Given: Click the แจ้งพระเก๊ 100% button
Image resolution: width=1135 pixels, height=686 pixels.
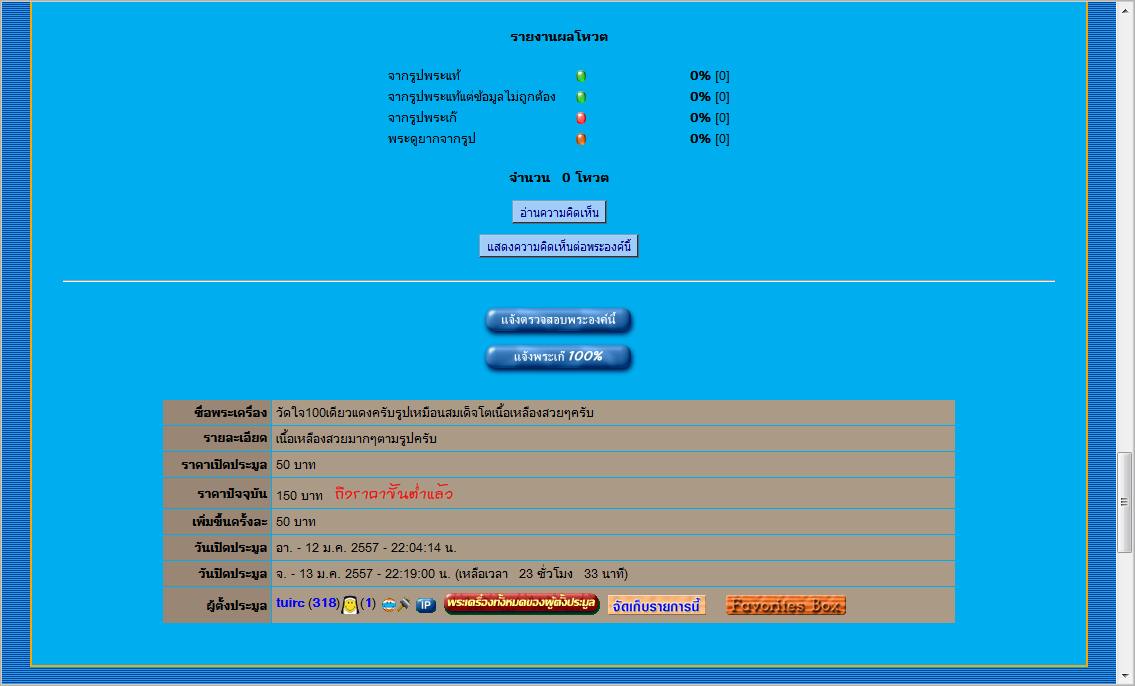Looking at the screenshot, I should (x=558, y=357).
